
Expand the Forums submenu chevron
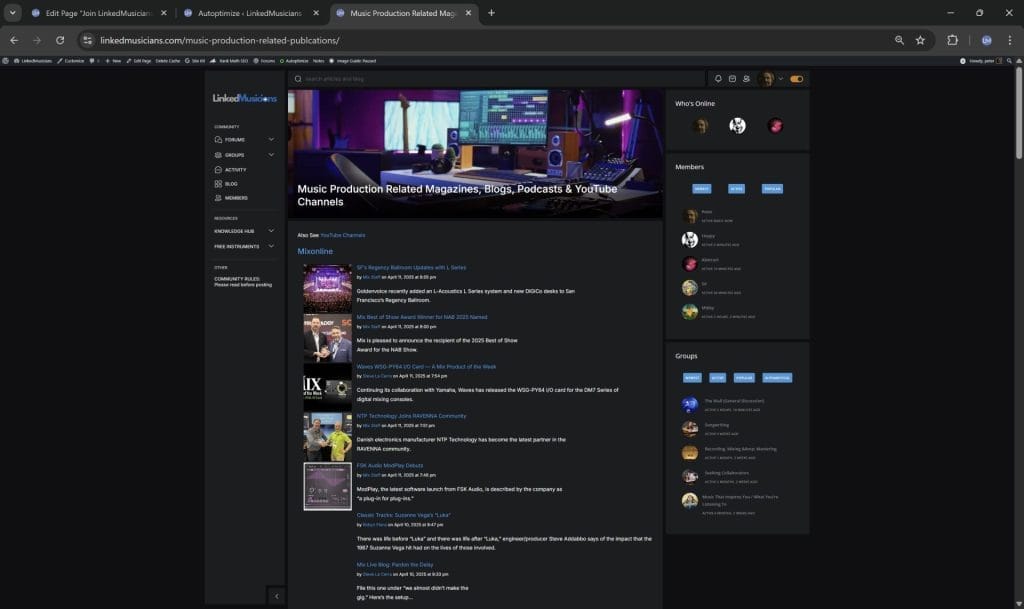[271, 140]
